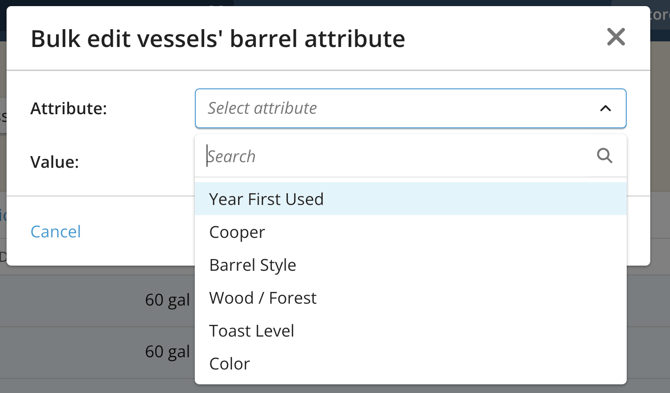Select Toast Level option
670x393 pixels.
coord(411,331)
